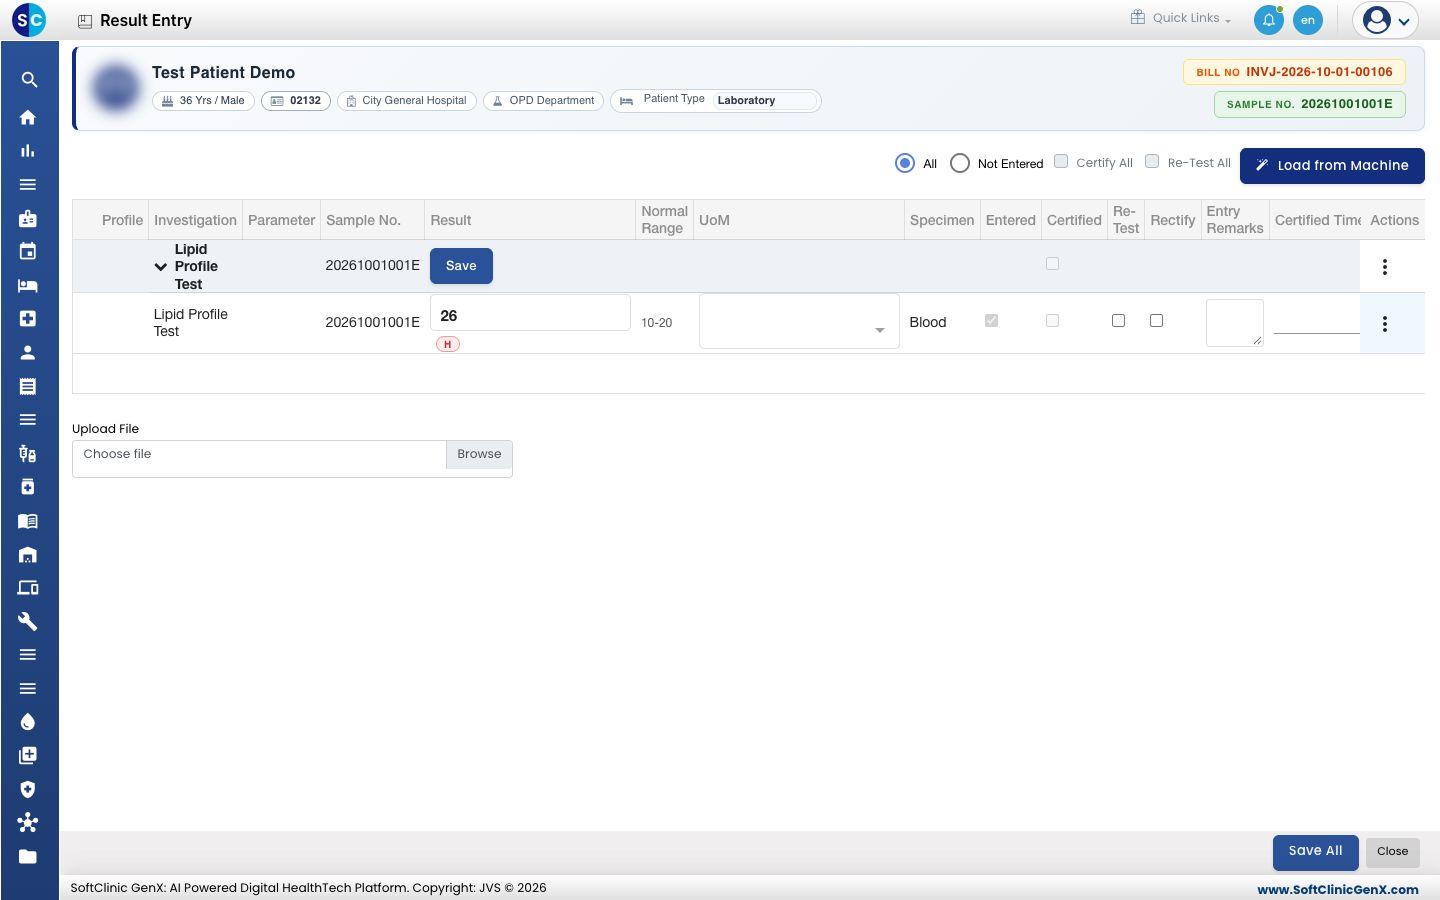
Task: Open the shield health sidebar icon
Action: (28, 789)
